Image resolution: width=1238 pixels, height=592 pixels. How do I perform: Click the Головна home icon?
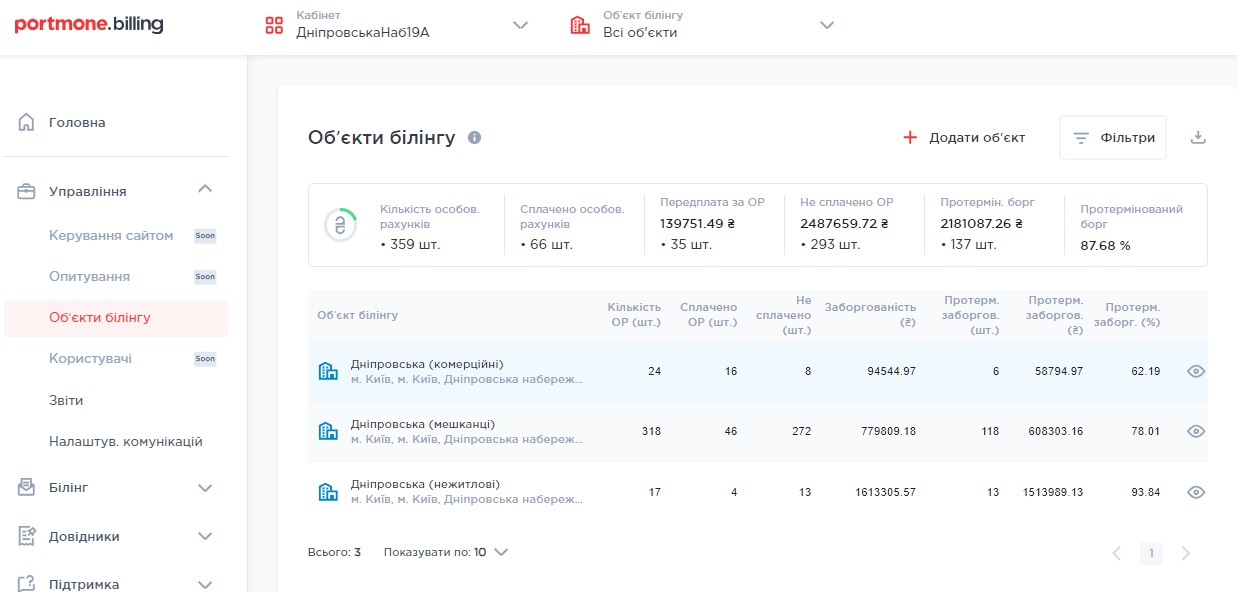[27, 122]
